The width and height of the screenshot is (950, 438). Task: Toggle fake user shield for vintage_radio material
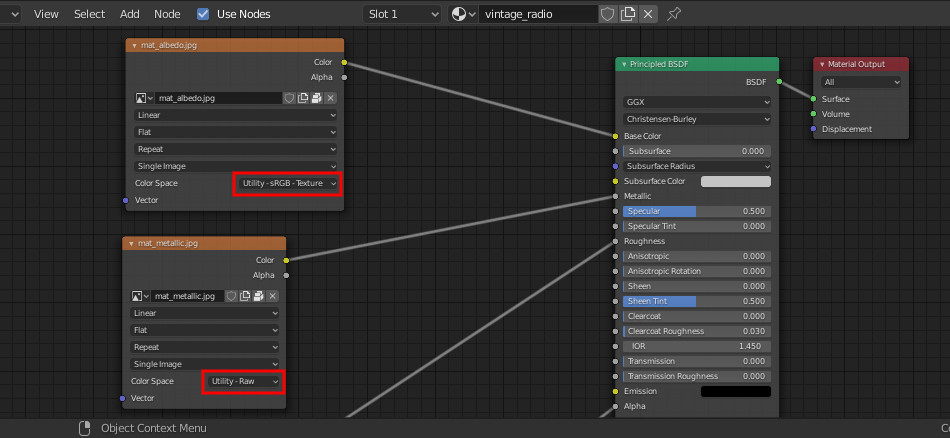pos(608,14)
